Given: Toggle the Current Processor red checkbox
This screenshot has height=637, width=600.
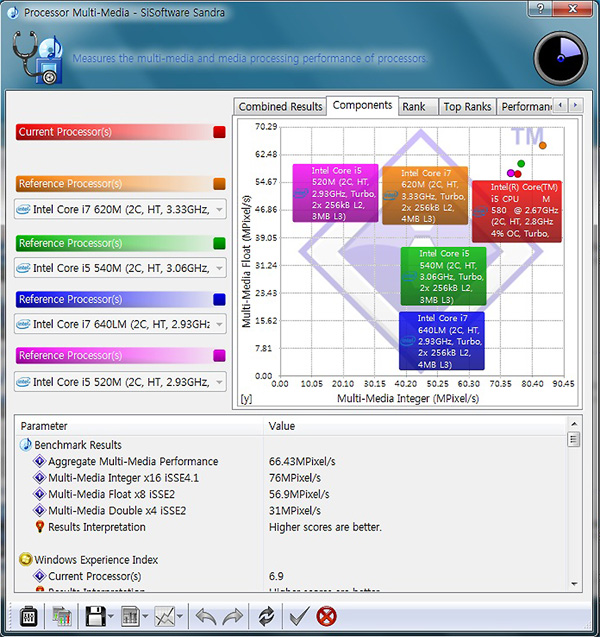Looking at the screenshot, I should point(219,132).
